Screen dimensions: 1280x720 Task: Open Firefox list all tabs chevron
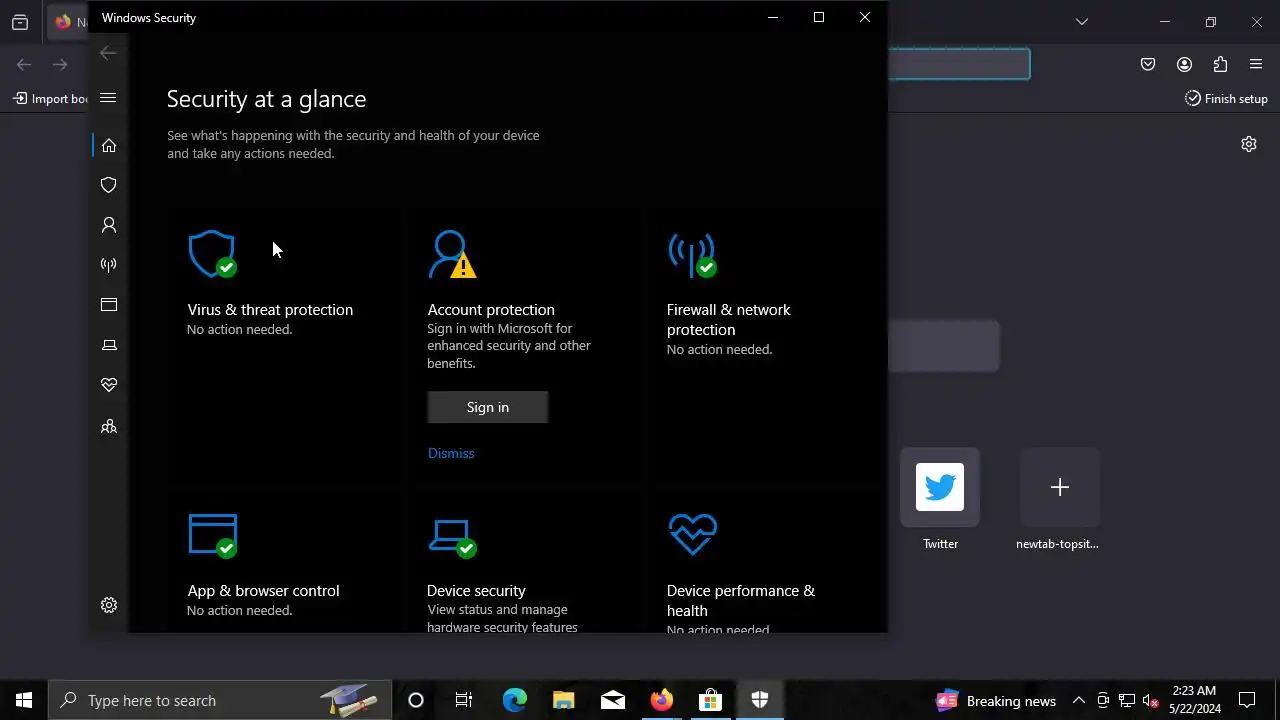(x=1082, y=22)
